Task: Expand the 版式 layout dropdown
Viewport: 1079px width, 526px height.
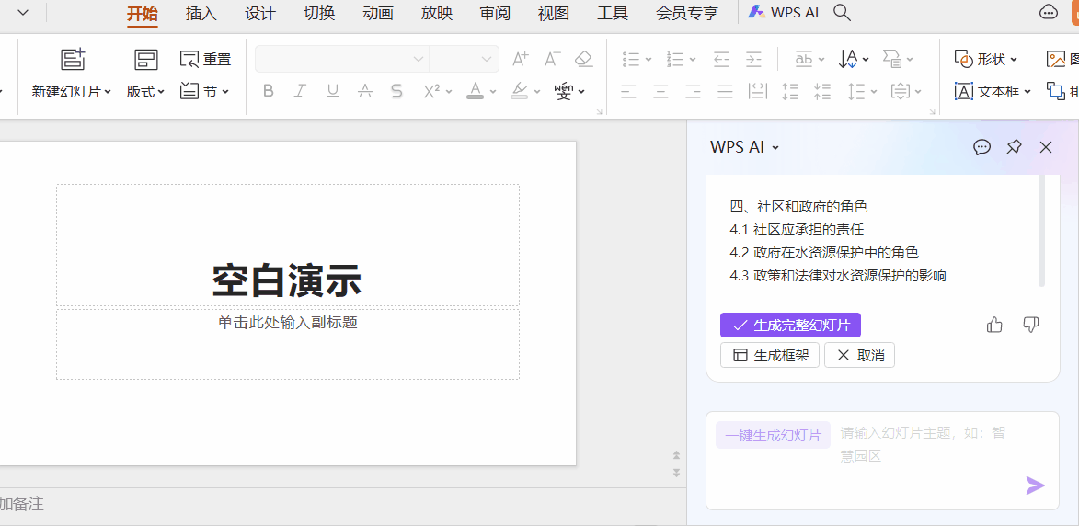Action: pos(146,92)
